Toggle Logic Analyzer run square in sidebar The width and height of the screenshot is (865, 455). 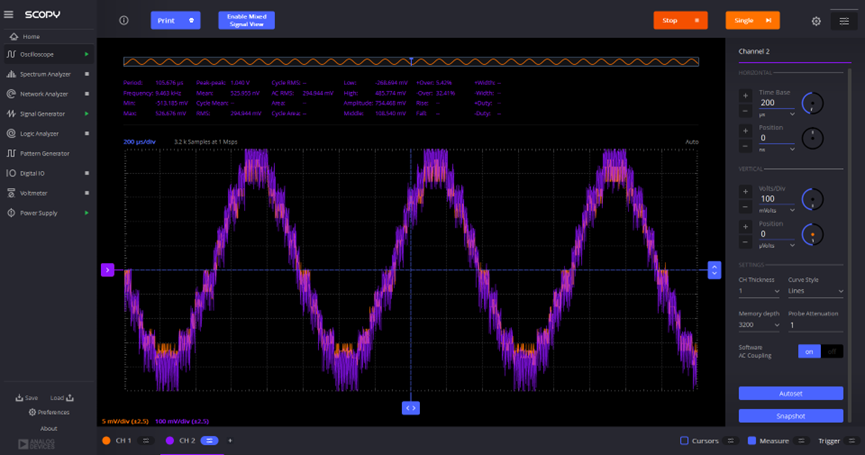click(87, 133)
